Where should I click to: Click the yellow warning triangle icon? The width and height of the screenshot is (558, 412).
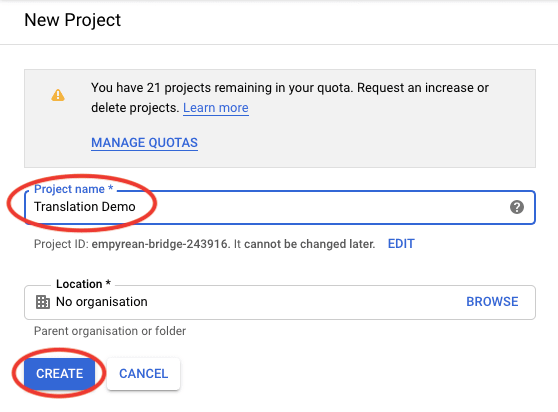point(58,95)
